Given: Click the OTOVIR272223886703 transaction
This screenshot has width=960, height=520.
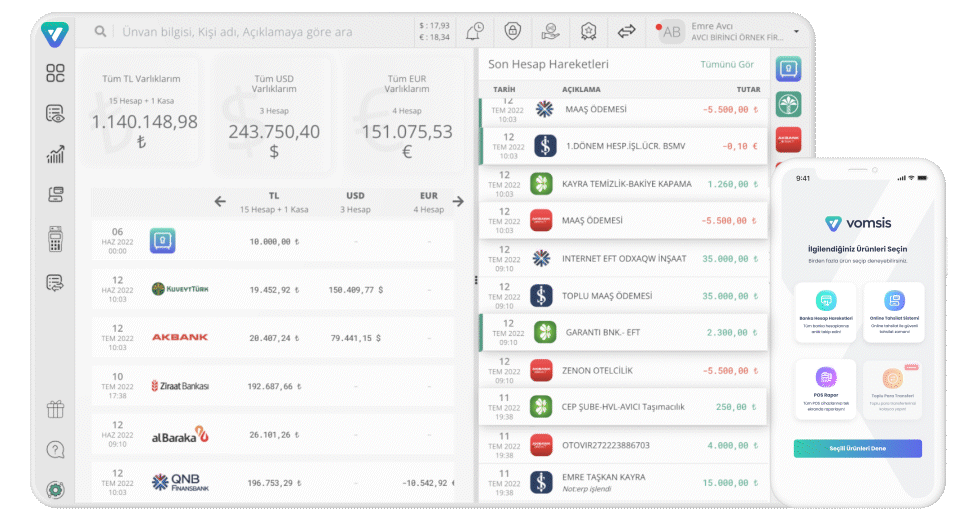Looking at the screenshot, I should pyautogui.click(x=624, y=445).
